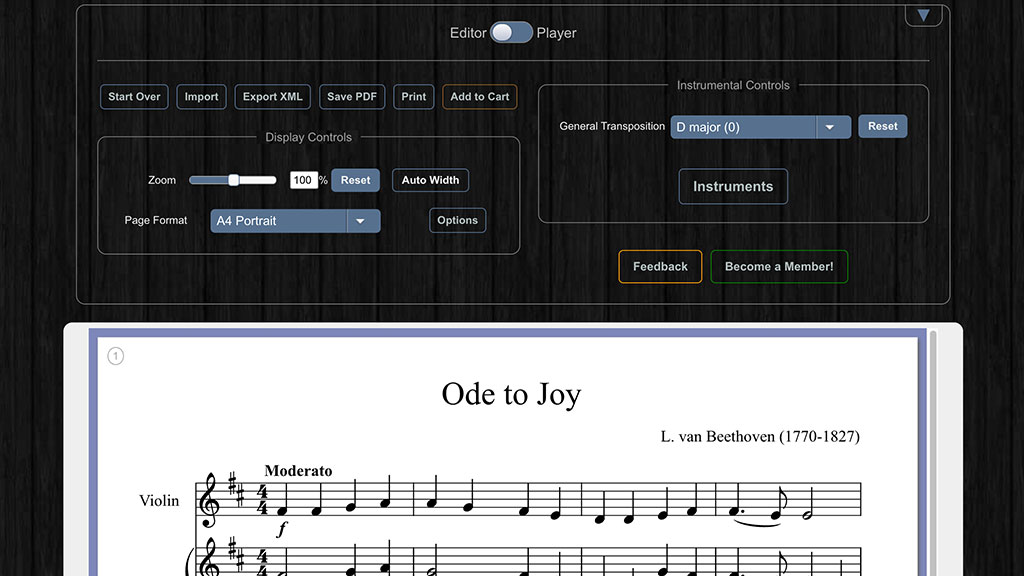Open page format Options
Image resolution: width=1024 pixels, height=576 pixels.
[457, 220]
